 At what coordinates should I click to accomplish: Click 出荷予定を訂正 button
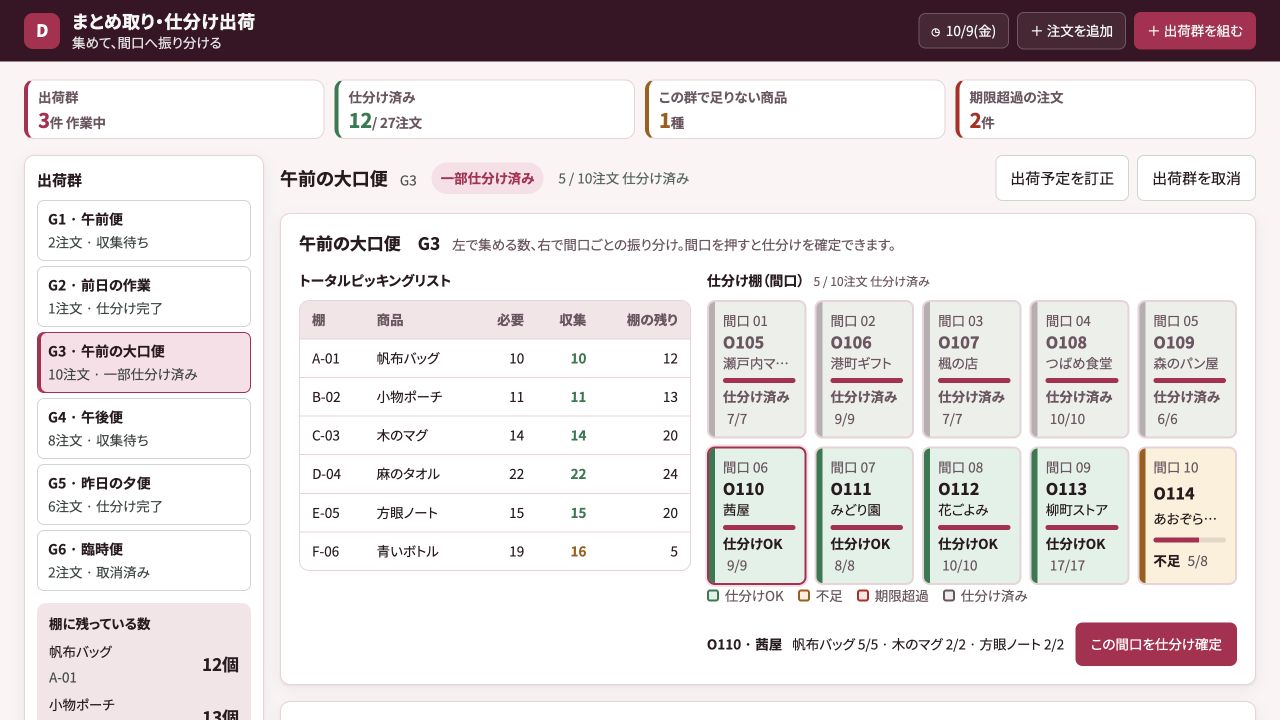point(1062,178)
